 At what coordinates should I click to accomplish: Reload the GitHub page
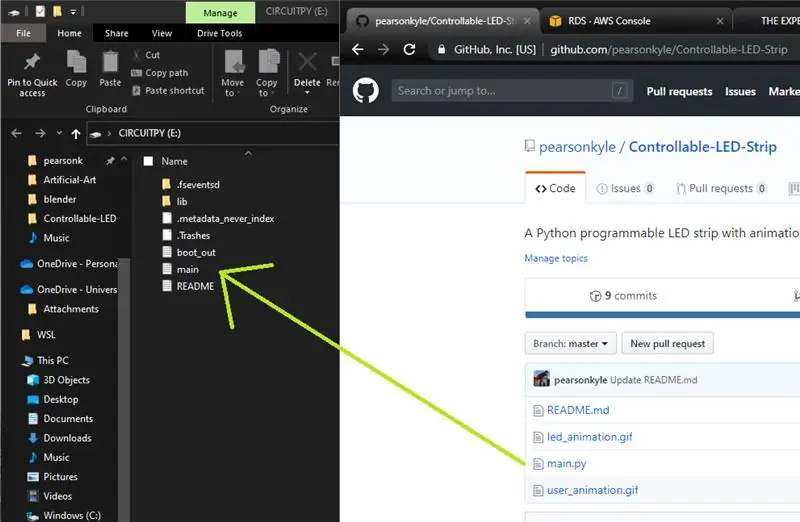pos(409,49)
